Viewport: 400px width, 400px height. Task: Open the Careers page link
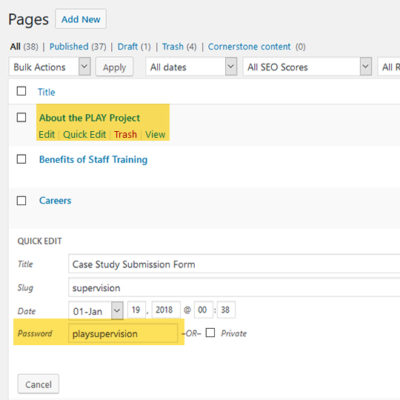[55, 201]
